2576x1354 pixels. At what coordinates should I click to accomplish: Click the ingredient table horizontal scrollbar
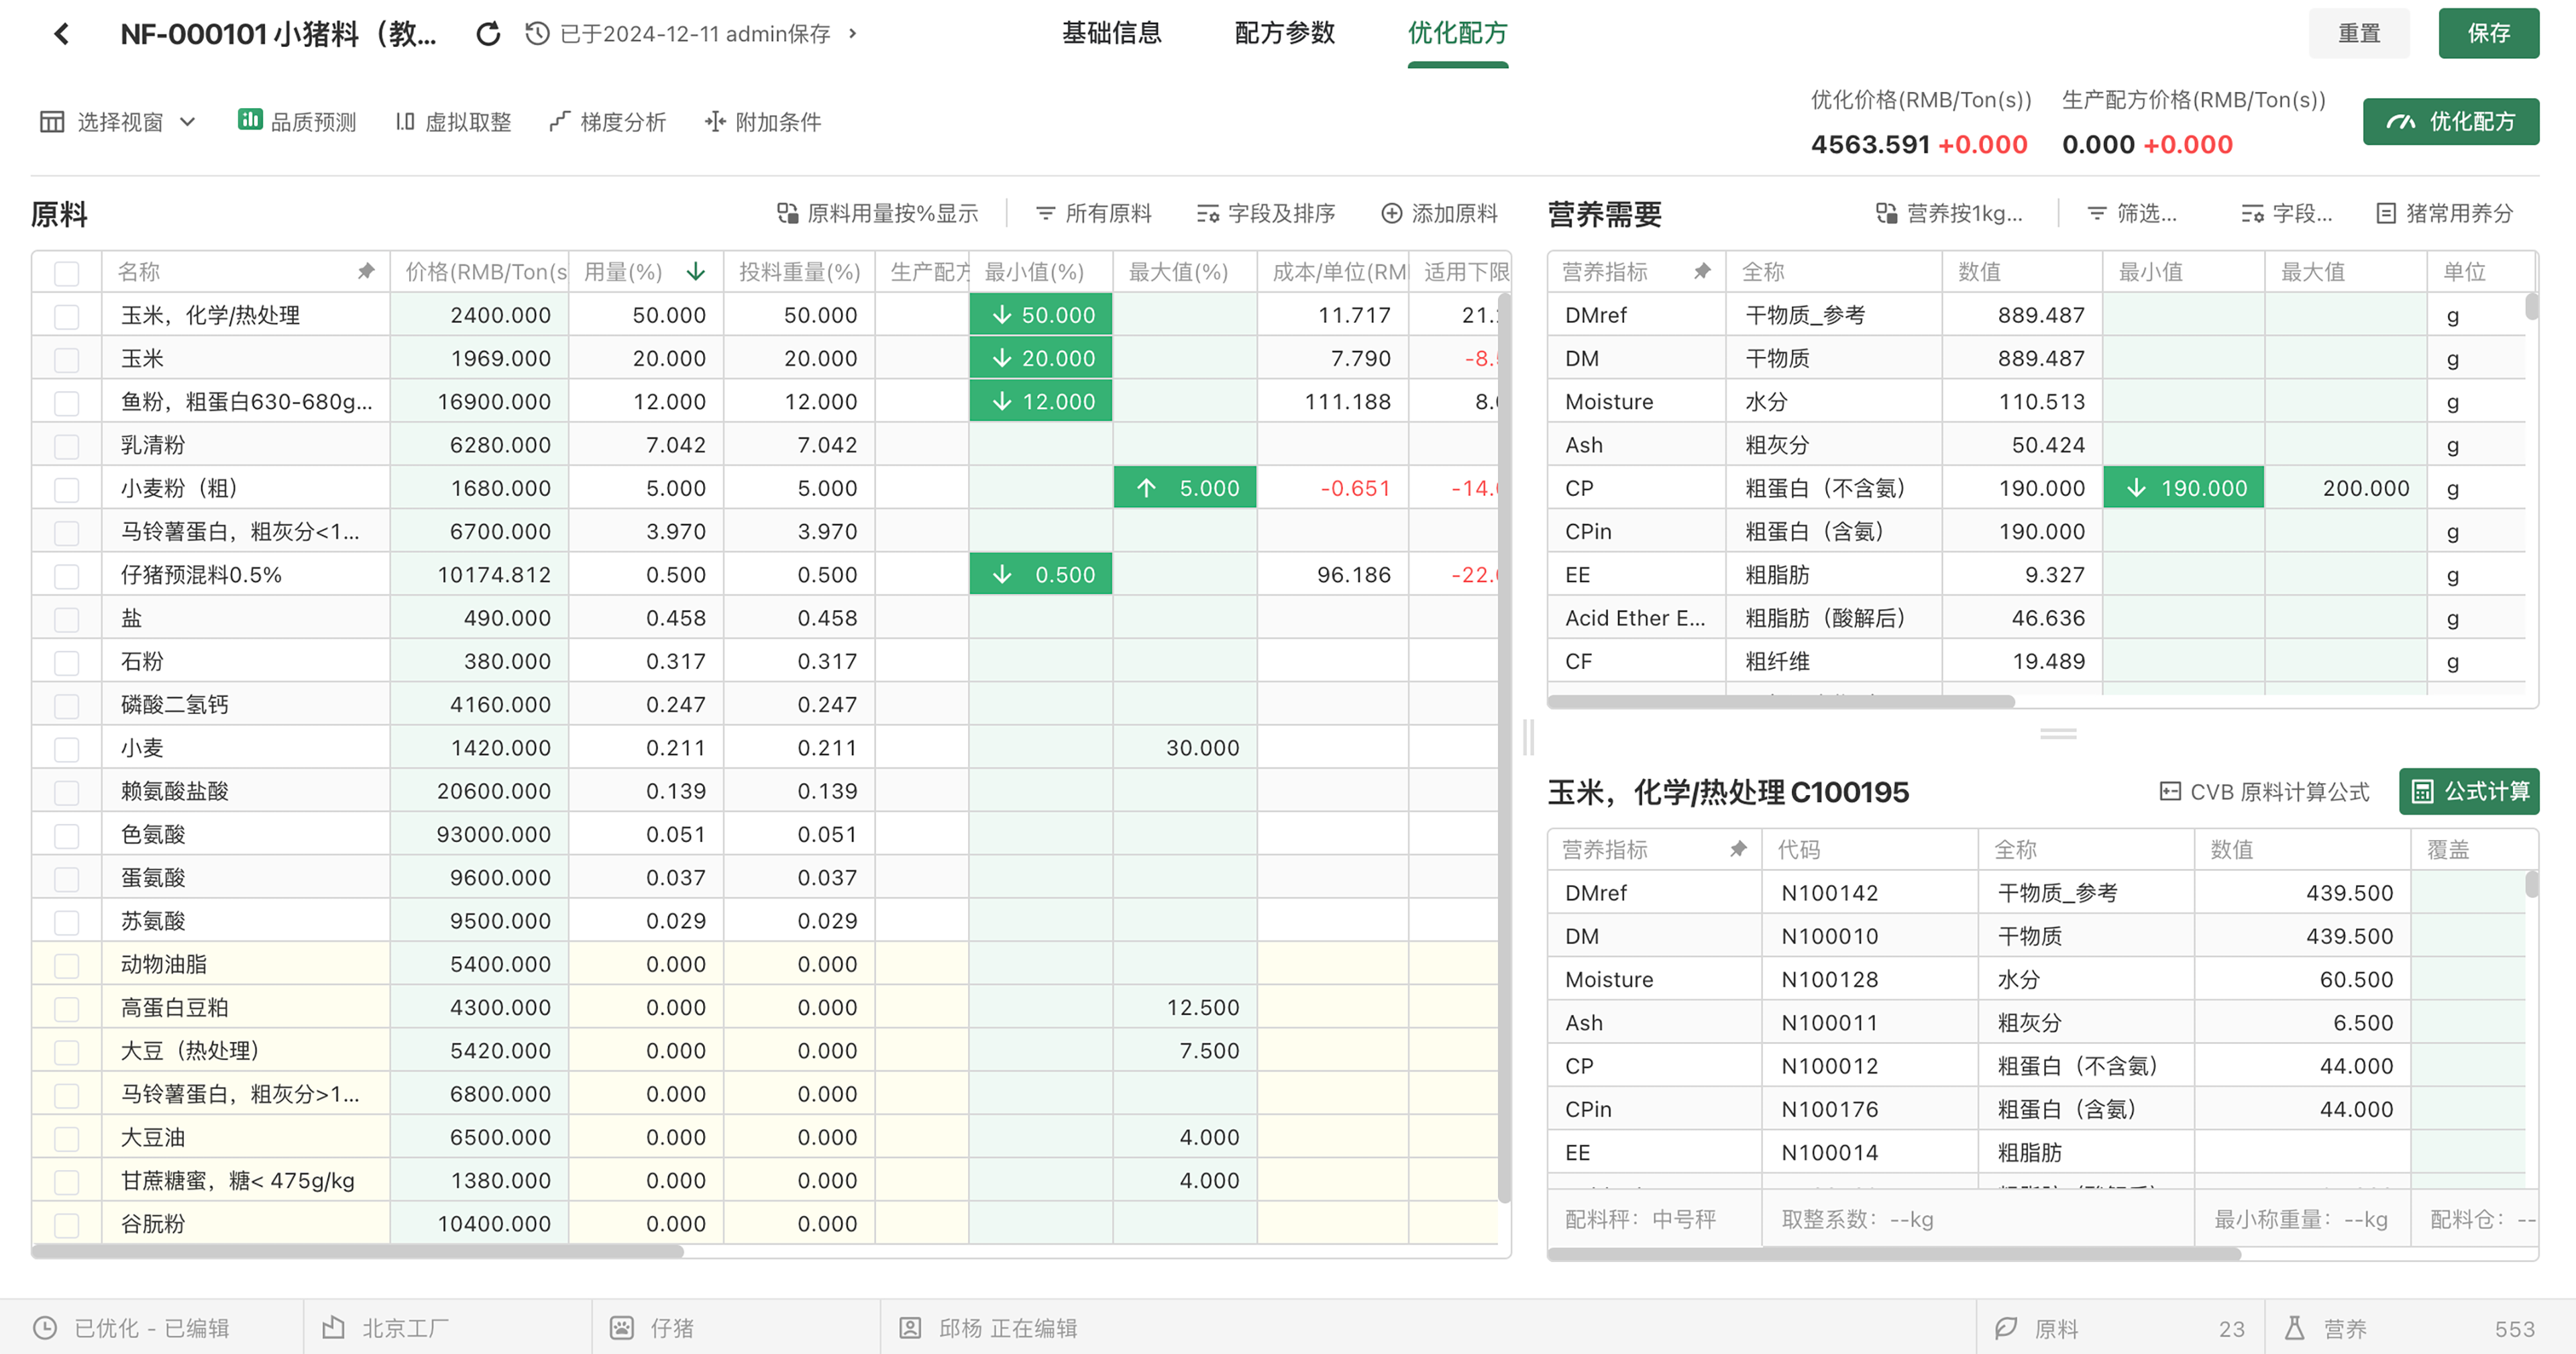point(357,1251)
